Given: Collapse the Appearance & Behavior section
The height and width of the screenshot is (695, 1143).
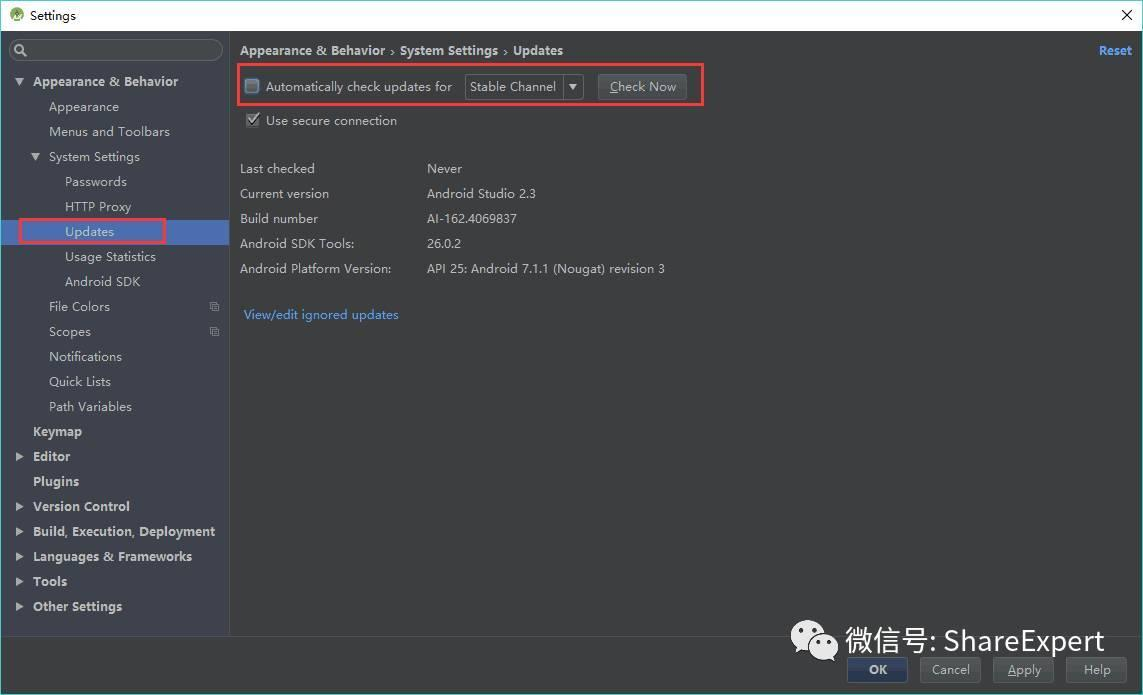Looking at the screenshot, I should pos(20,82).
